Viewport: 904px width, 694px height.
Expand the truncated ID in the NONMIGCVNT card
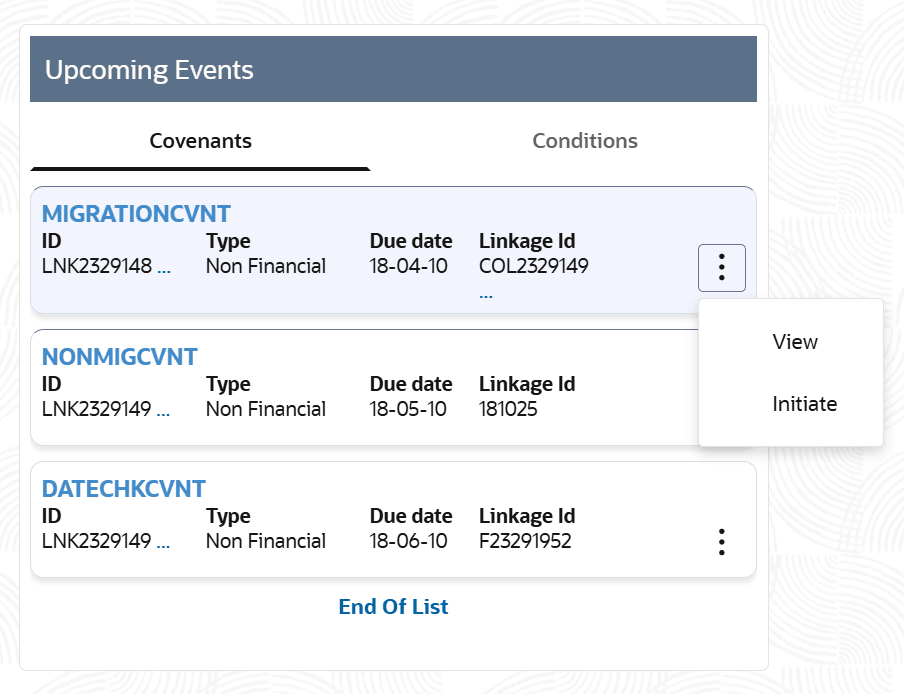tap(164, 410)
